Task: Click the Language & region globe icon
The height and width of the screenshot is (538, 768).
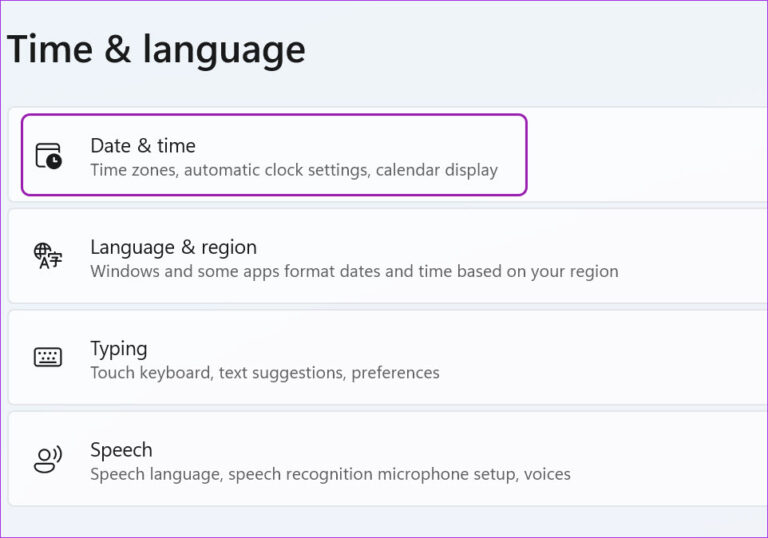Action: pos(48,257)
